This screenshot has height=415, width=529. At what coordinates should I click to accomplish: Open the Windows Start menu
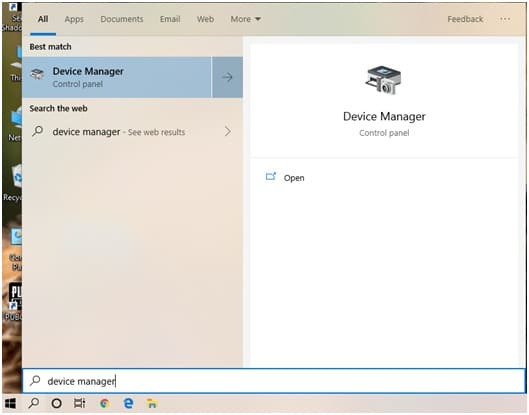coord(10,403)
